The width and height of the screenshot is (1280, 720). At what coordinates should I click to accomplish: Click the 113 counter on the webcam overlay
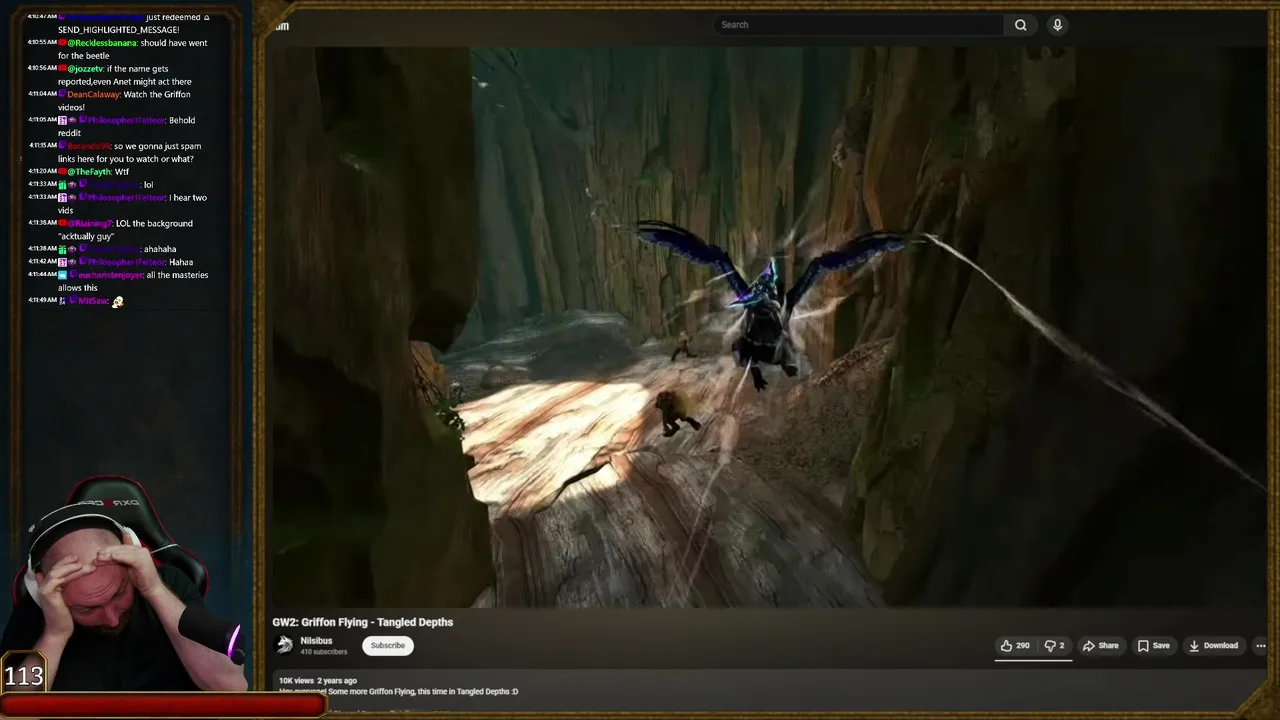(x=24, y=677)
